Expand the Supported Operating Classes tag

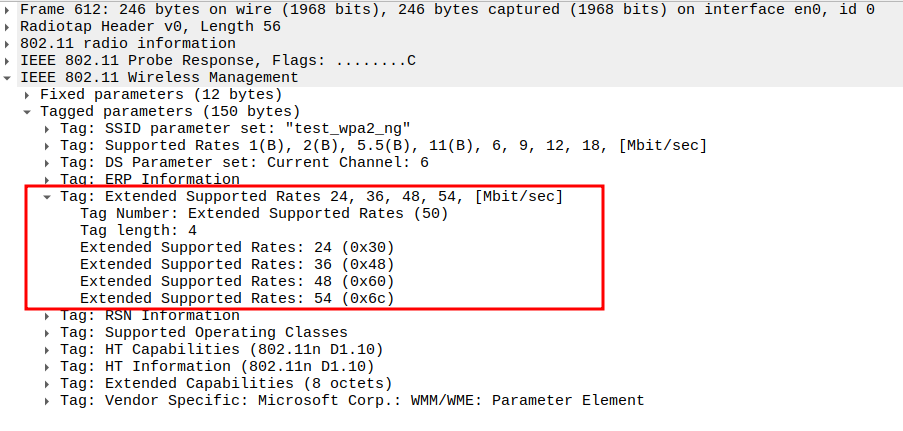48,332
